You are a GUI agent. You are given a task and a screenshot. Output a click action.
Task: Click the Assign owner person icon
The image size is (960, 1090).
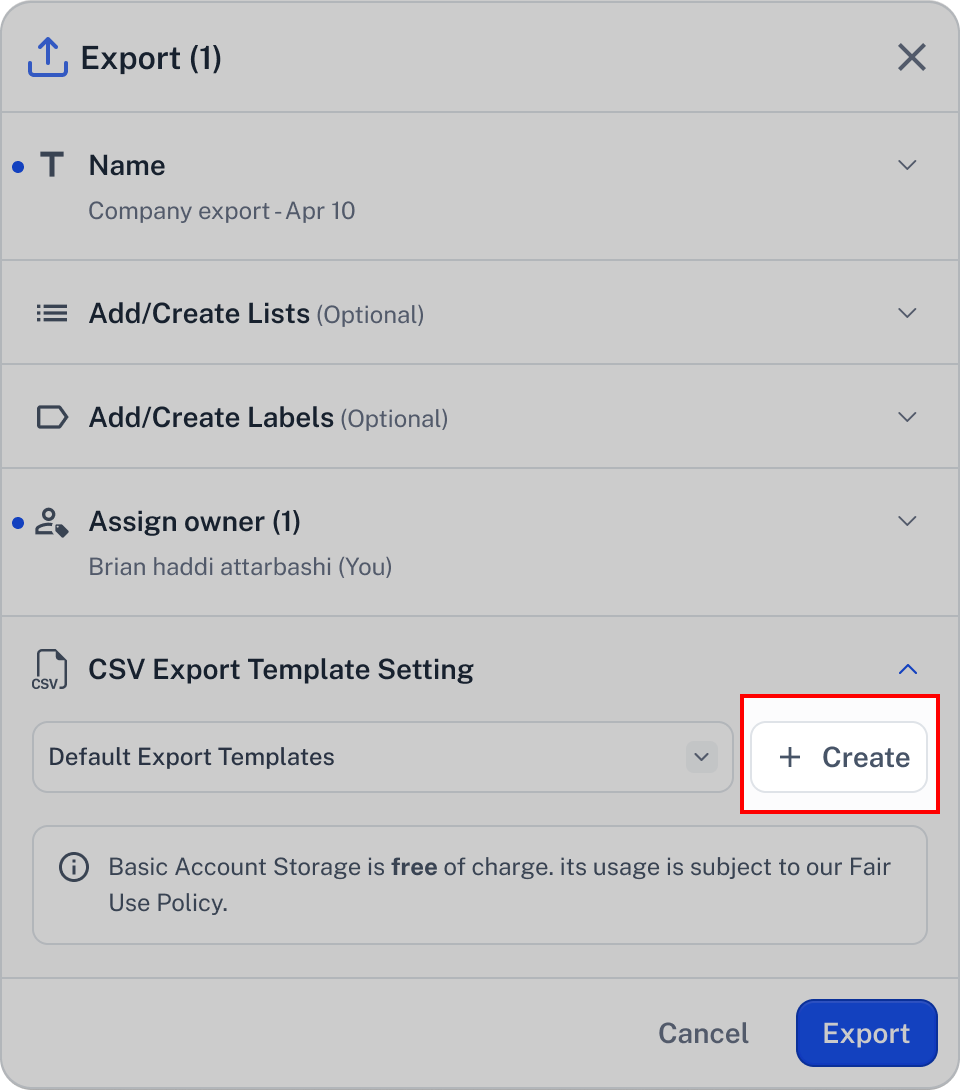[51, 522]
